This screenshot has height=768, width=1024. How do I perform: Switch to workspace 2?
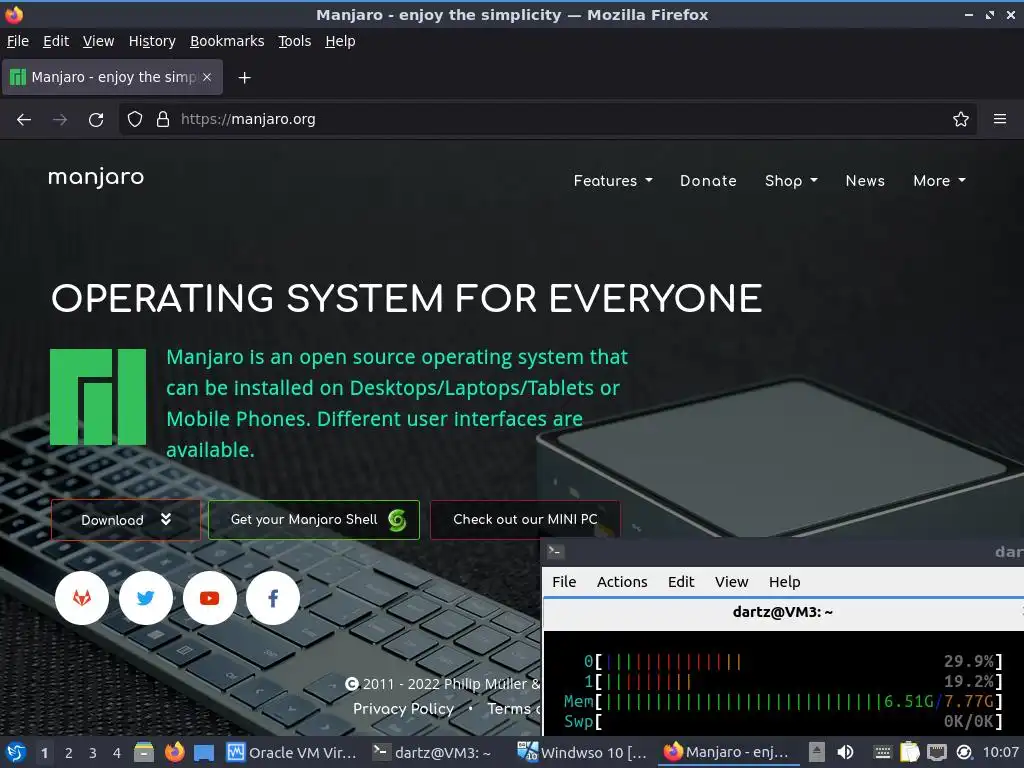pos(69,753)
